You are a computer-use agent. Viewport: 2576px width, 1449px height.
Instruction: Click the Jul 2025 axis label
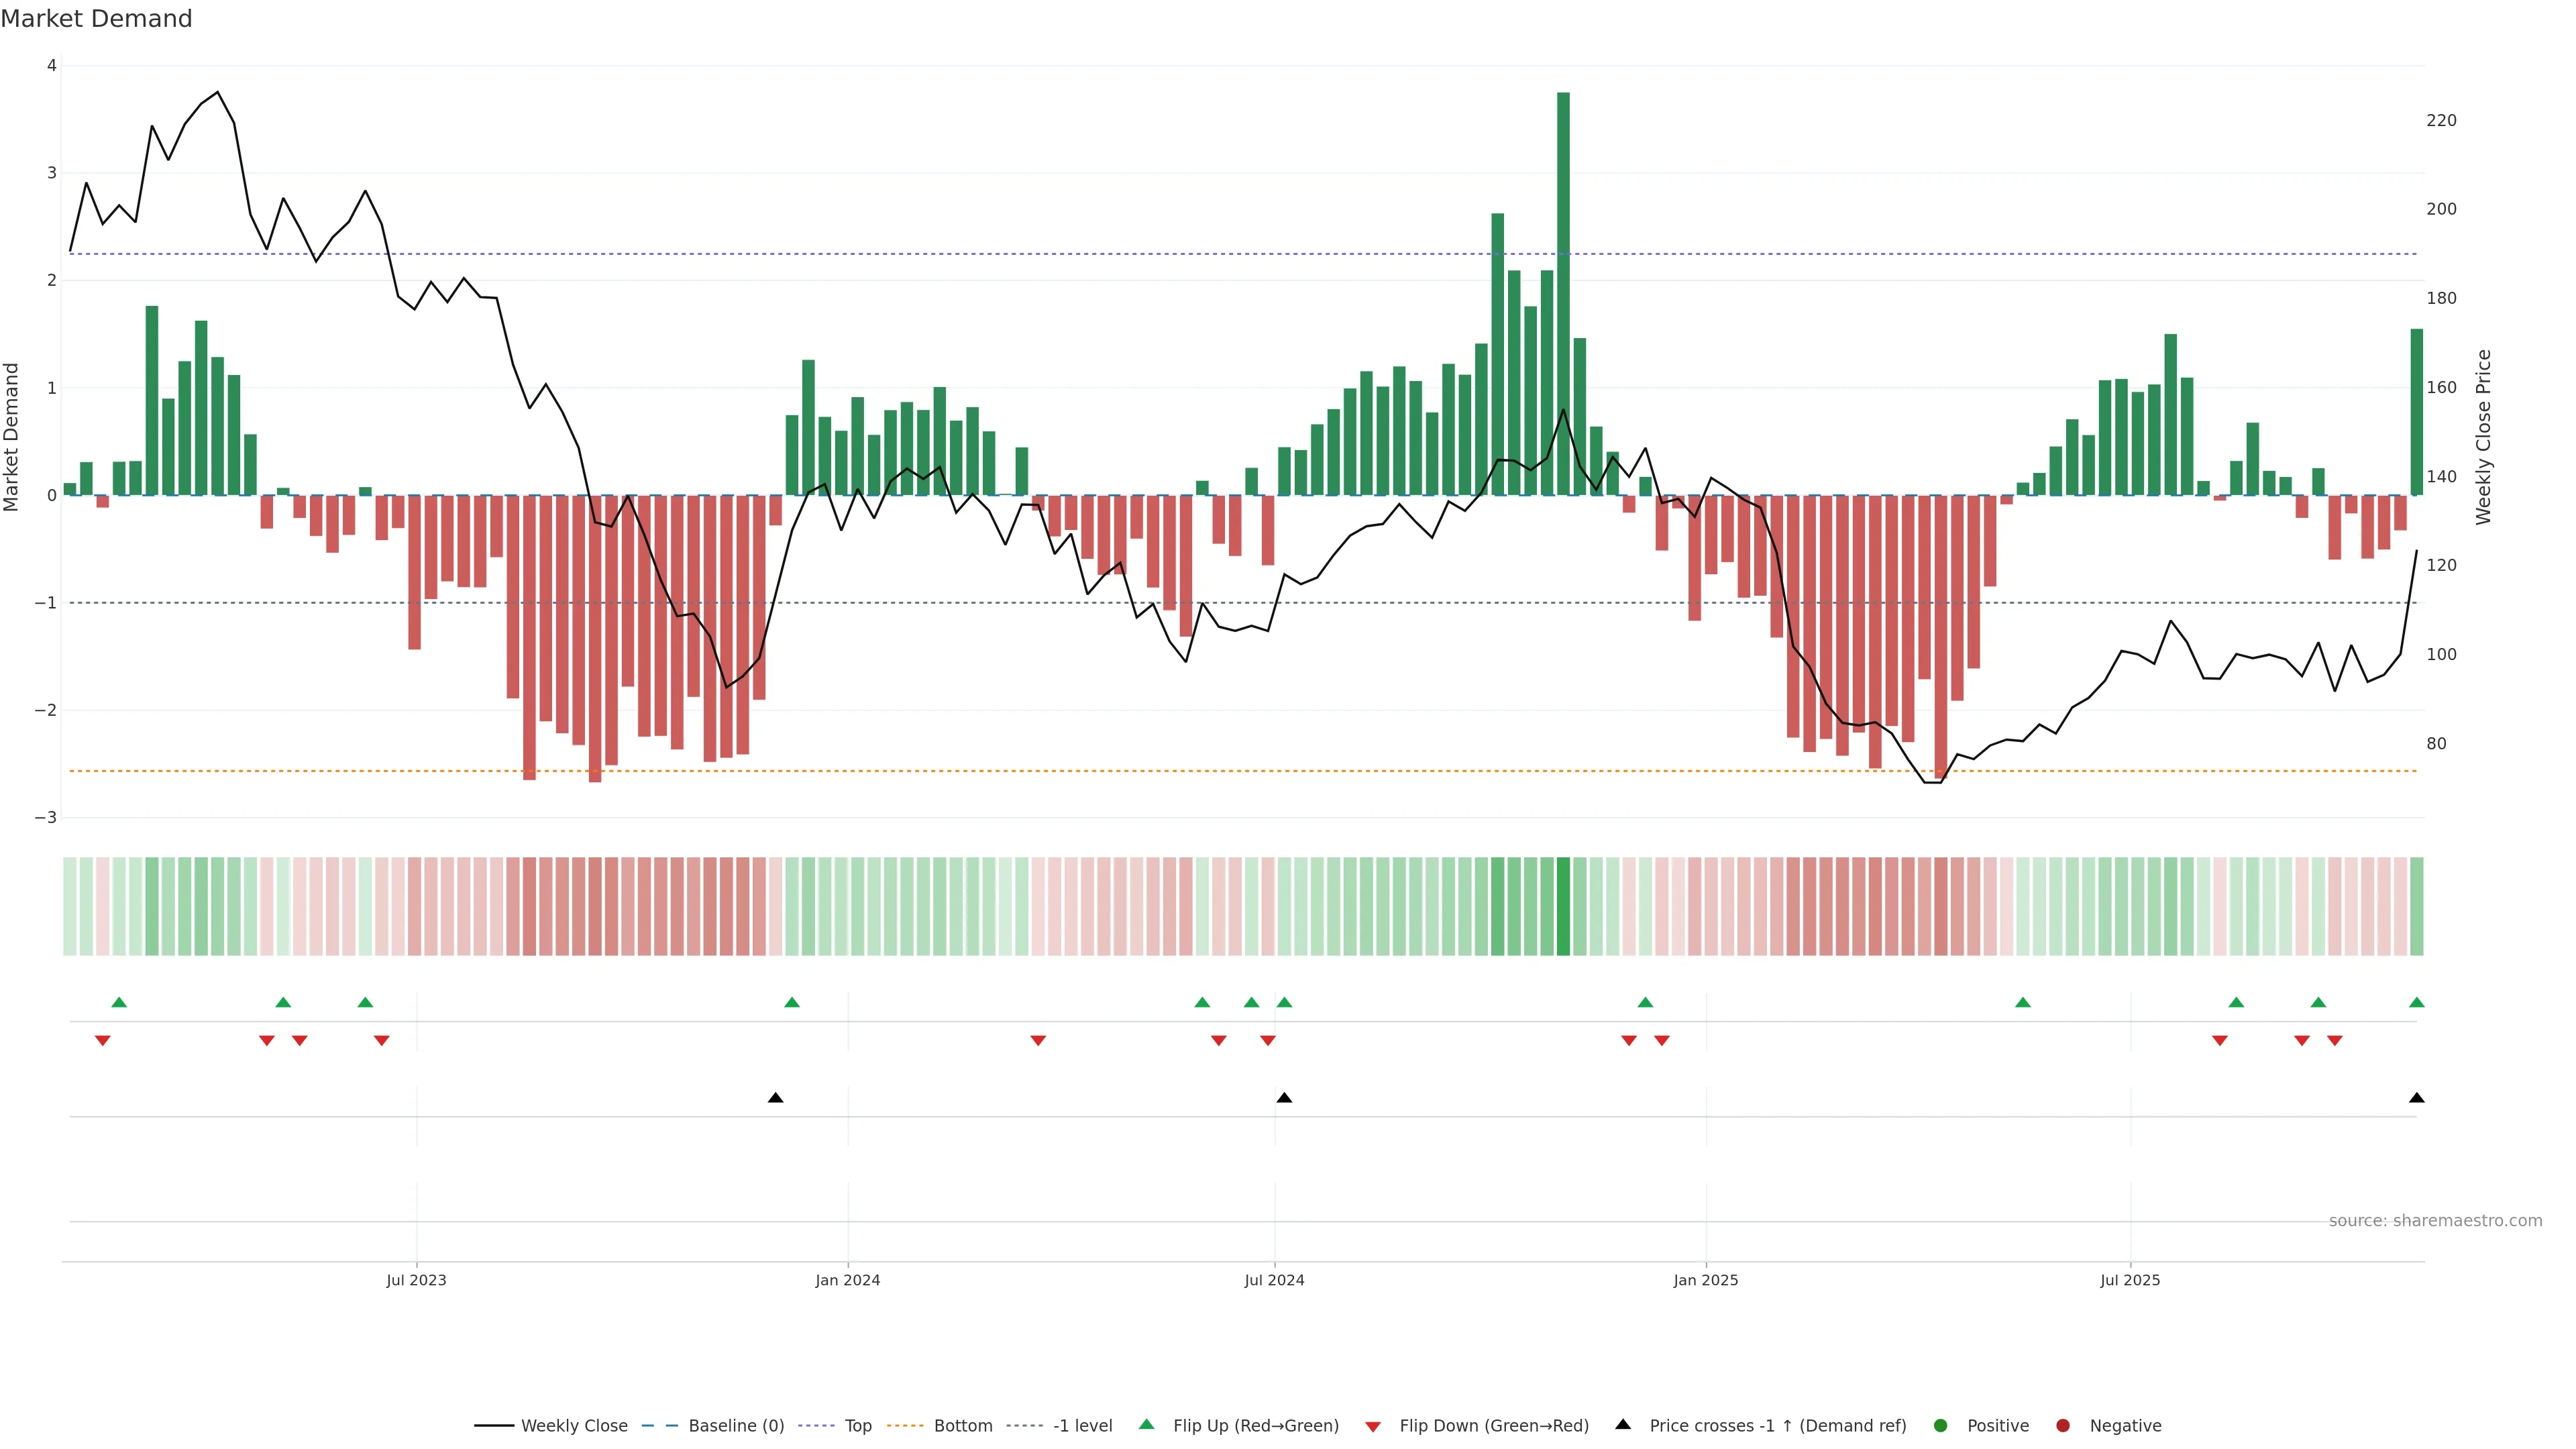[x=2130, y=1280]
